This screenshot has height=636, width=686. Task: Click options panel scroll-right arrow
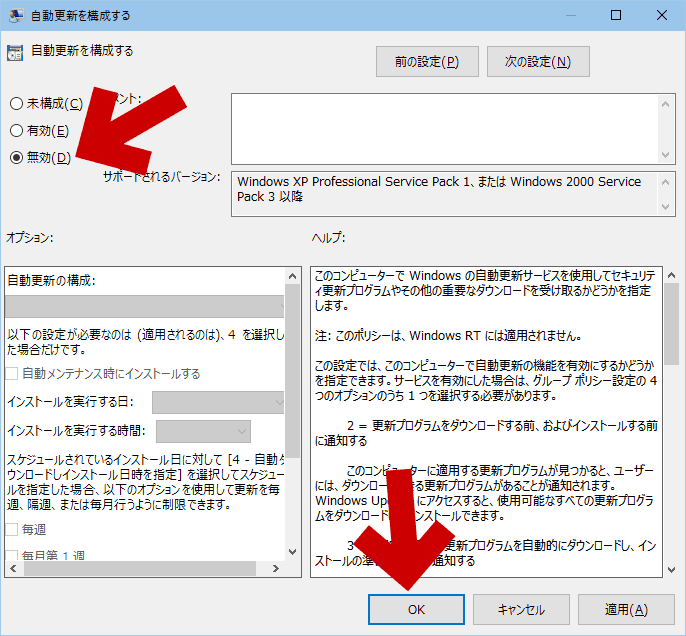point(276,568)
